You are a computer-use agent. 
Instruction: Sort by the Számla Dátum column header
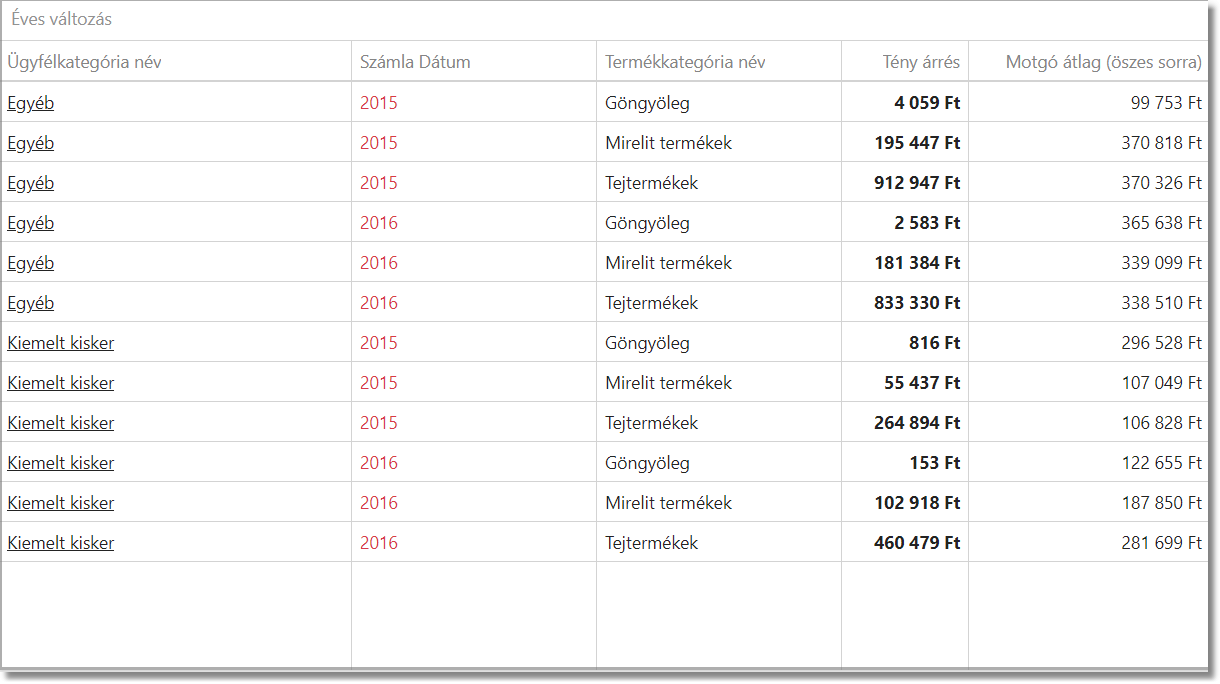[415, 62]
